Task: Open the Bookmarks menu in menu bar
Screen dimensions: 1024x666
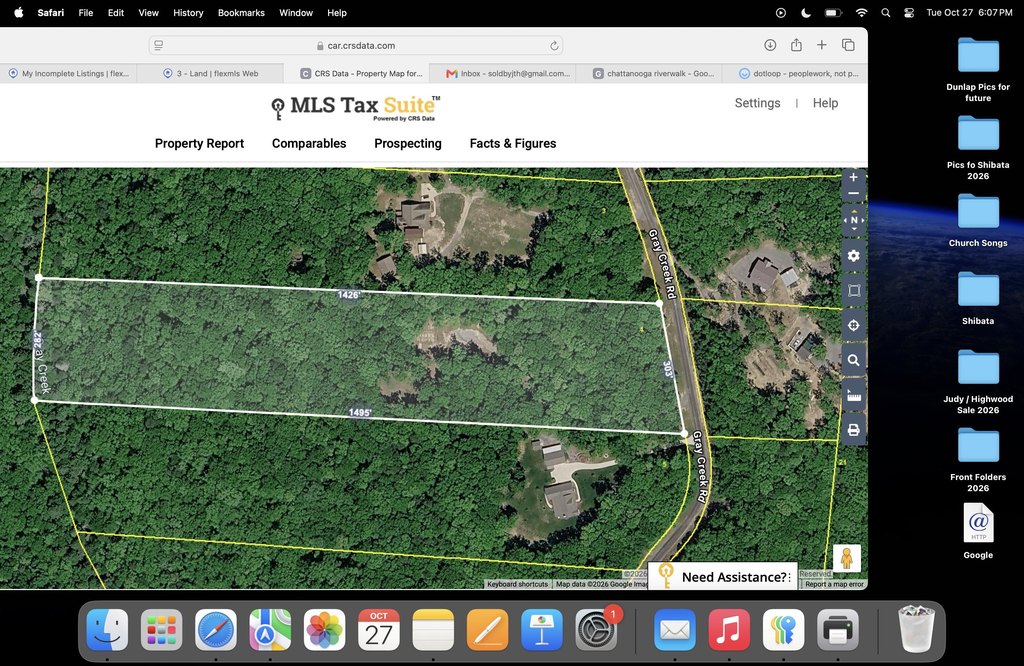Action: [241, 12]
